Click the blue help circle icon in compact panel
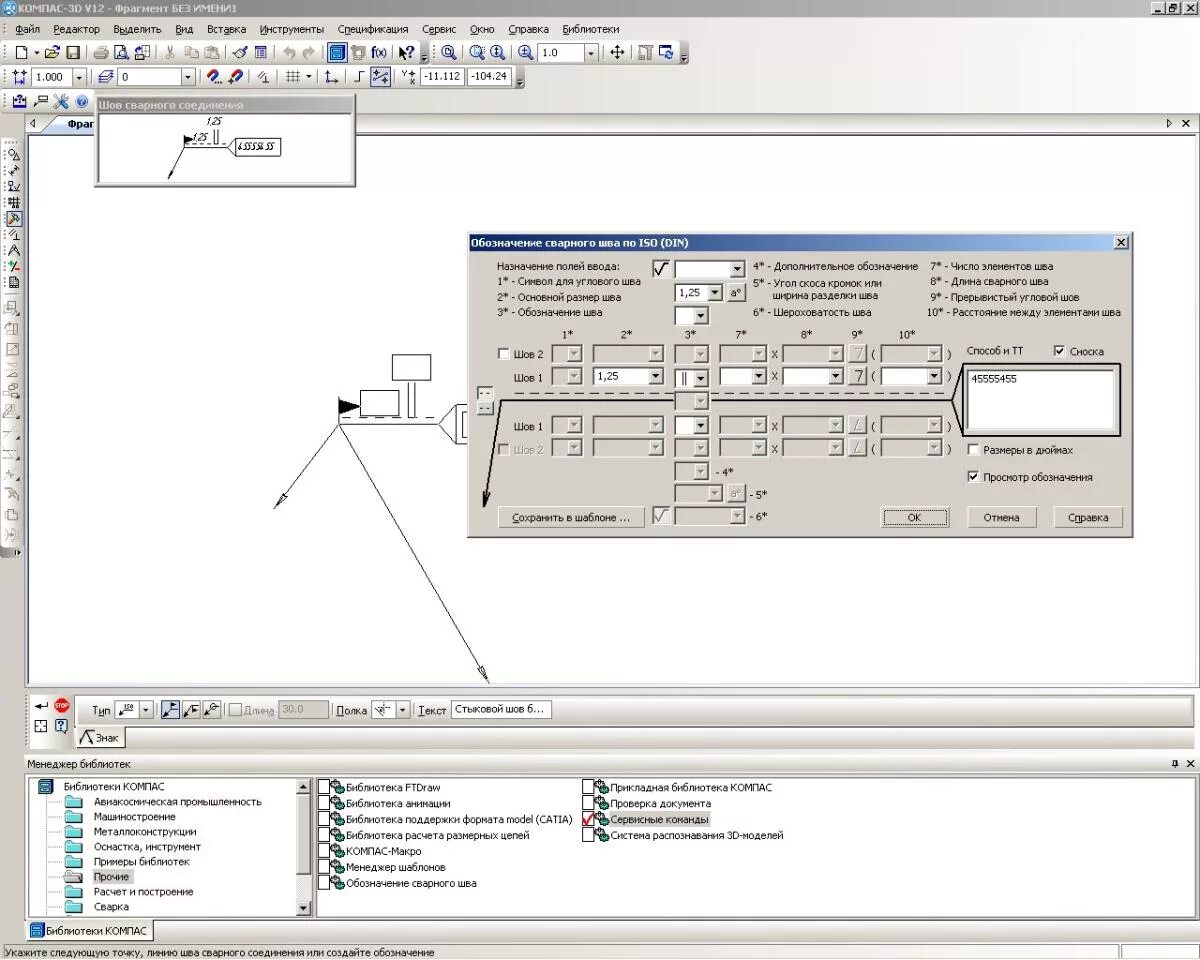 pos(81,101)
